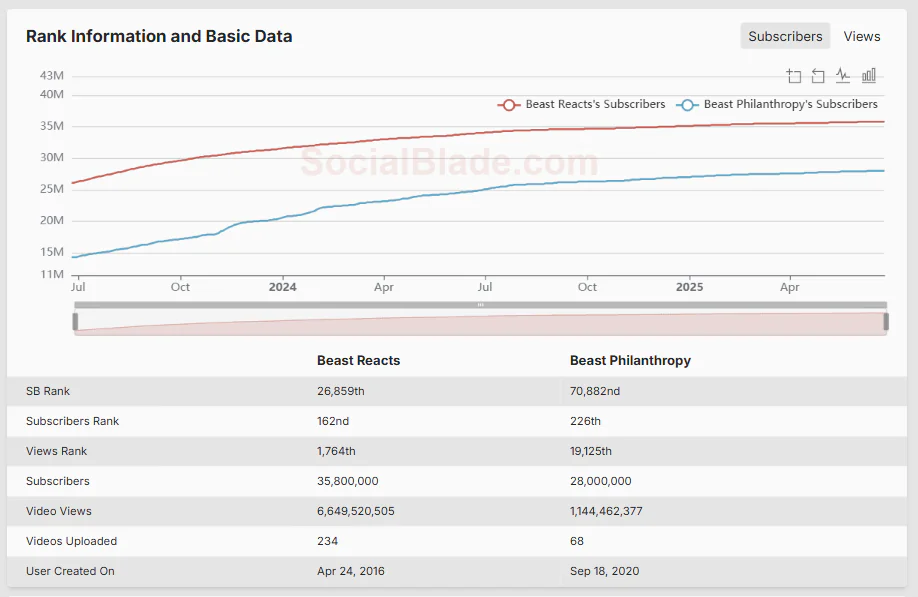Click the '25M' y-axis label
This screenshot has height=597, width=918.
click(x=52, y=189)
